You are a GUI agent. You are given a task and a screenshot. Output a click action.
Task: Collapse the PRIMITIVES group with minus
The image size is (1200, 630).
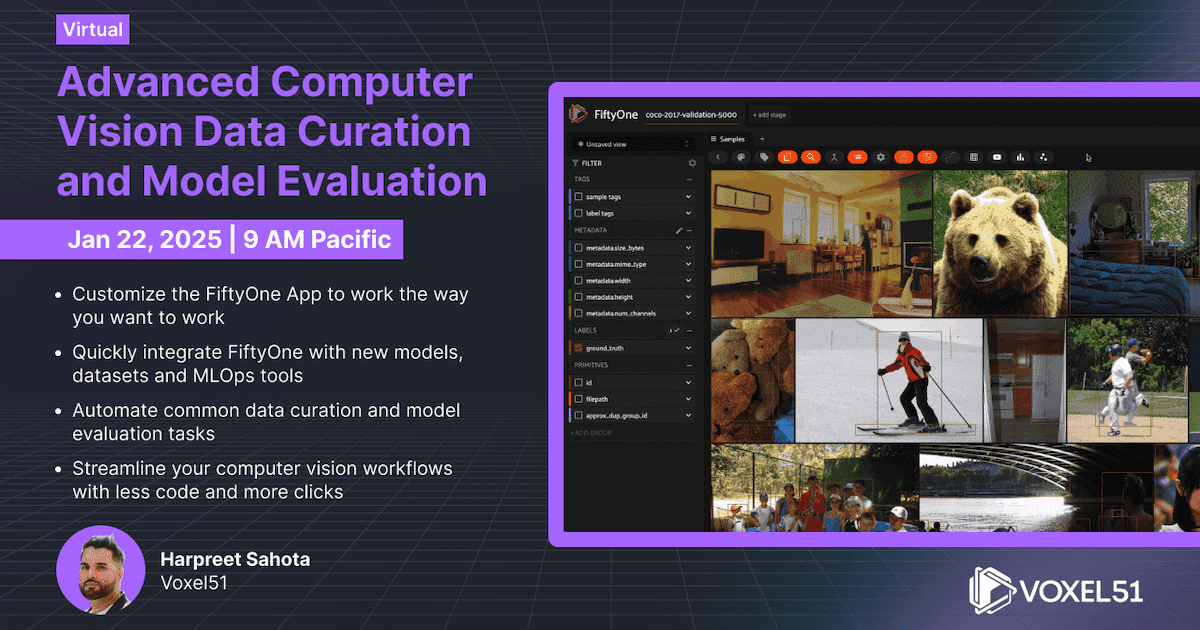(689, 365)
